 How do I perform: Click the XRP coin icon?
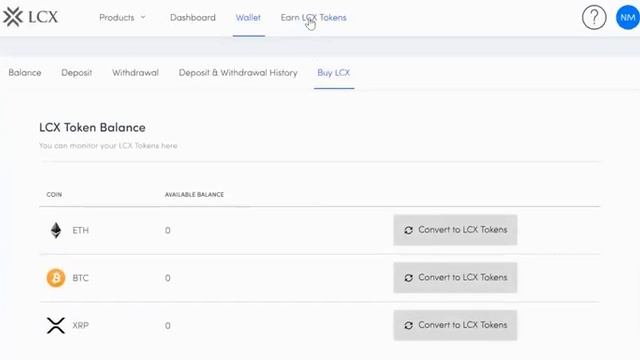[56, 326]
